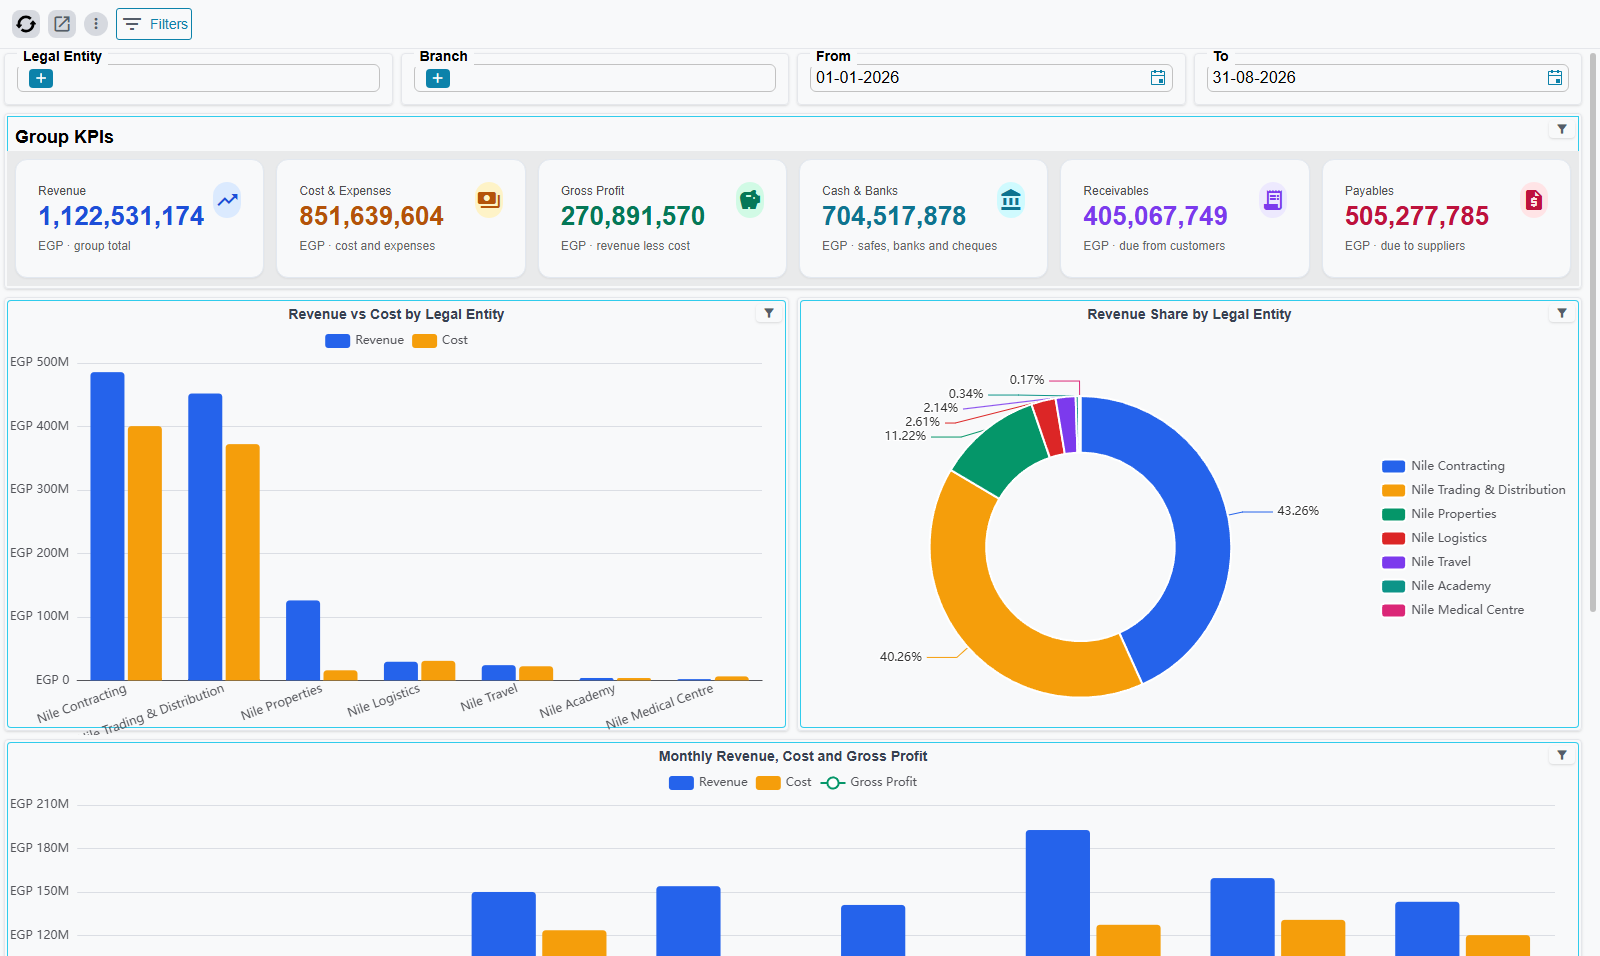The height and width of the screenshot is (956, 1600).
Task: Click the Legal Entity input field
Action: (x=198, y=78)
